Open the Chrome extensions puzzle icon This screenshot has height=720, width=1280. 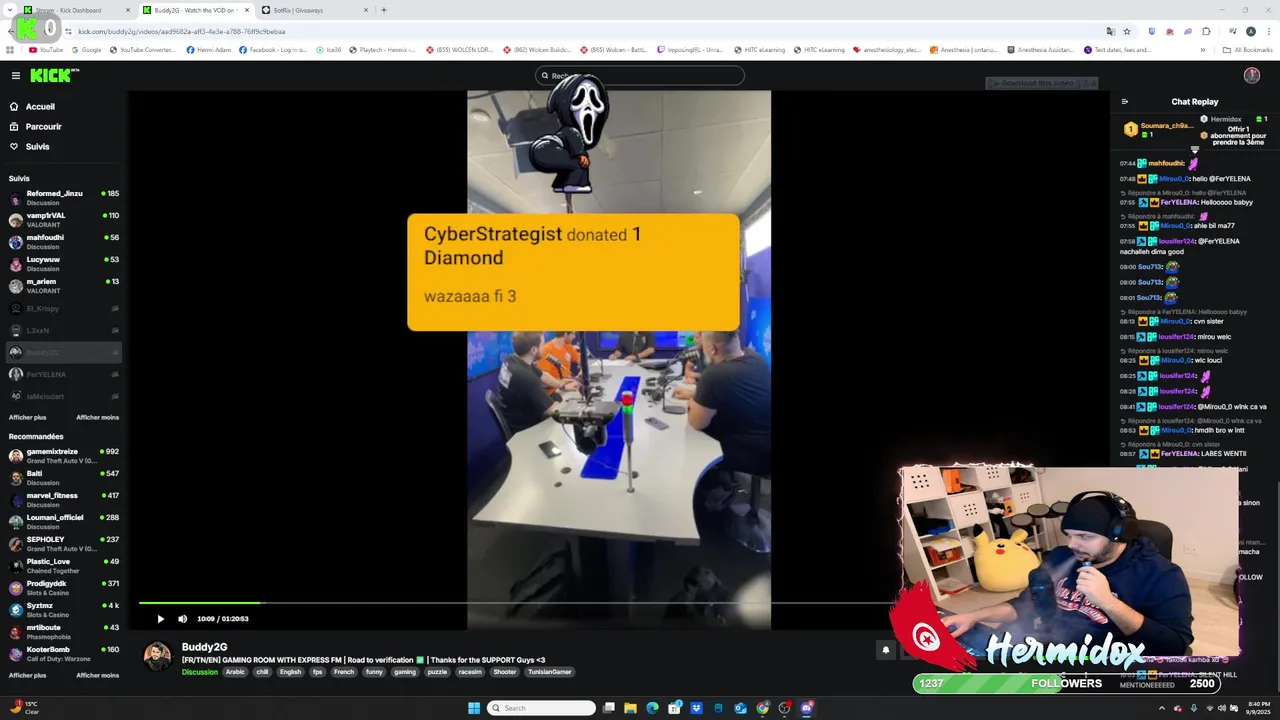(1206, 31)
